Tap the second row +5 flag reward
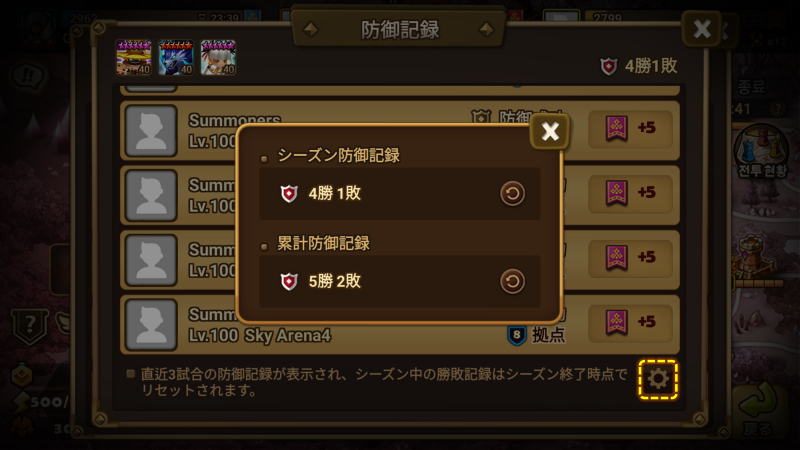This screenshot has height=450, width=800. [630, 193]
